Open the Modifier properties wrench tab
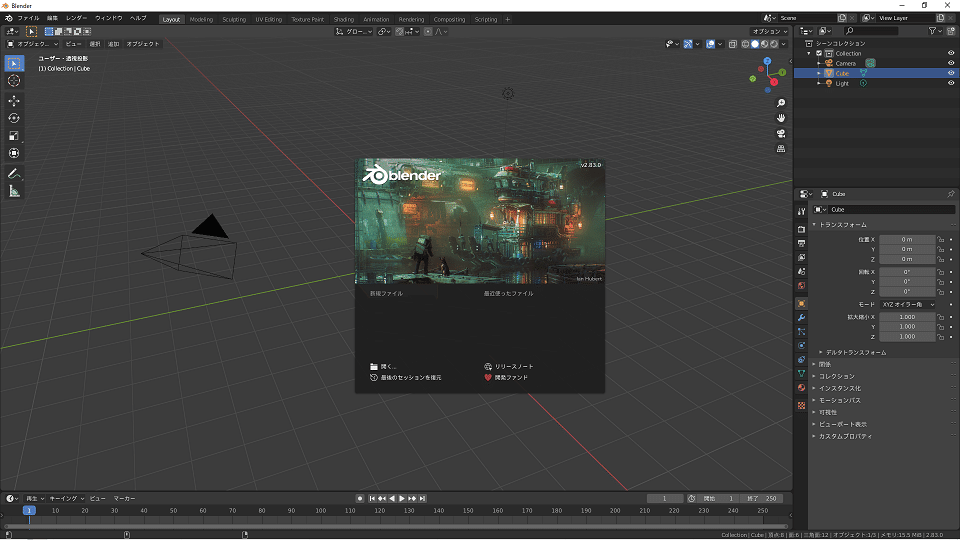The image size is (960, 540). coord(801,317)
